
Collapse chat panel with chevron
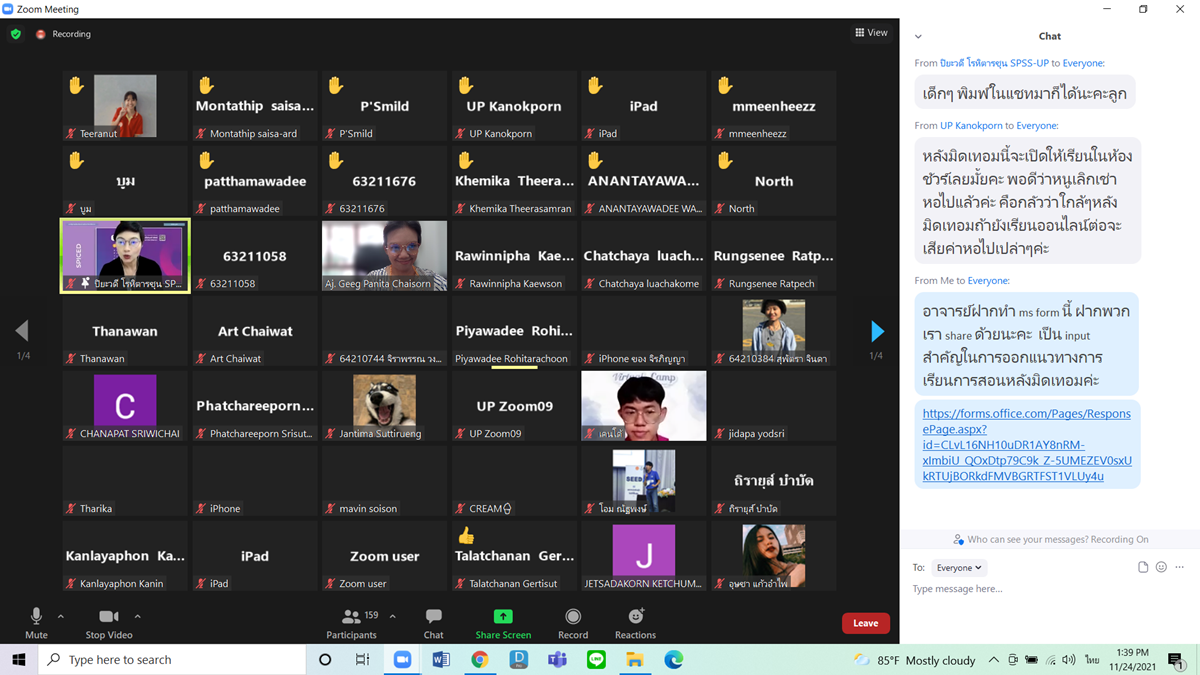point(918,37)
